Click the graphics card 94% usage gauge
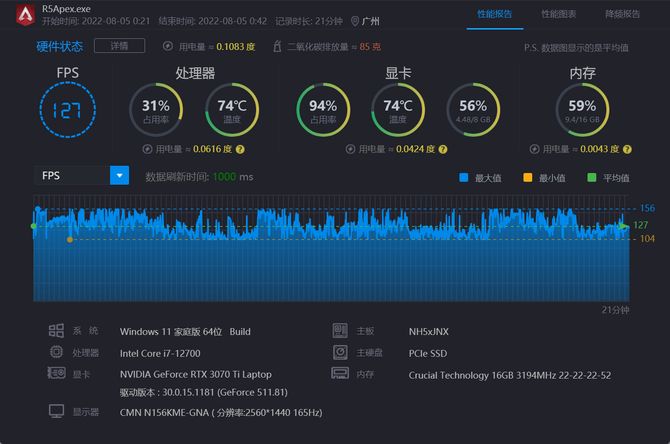670x444 pixels. click(x=323, y=110)
